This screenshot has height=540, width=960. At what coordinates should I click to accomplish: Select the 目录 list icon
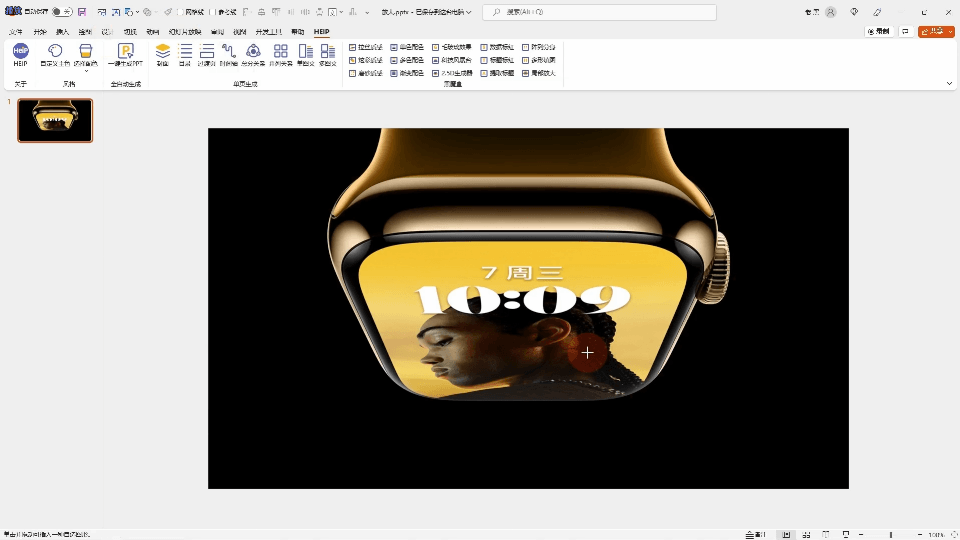[185, 51]
